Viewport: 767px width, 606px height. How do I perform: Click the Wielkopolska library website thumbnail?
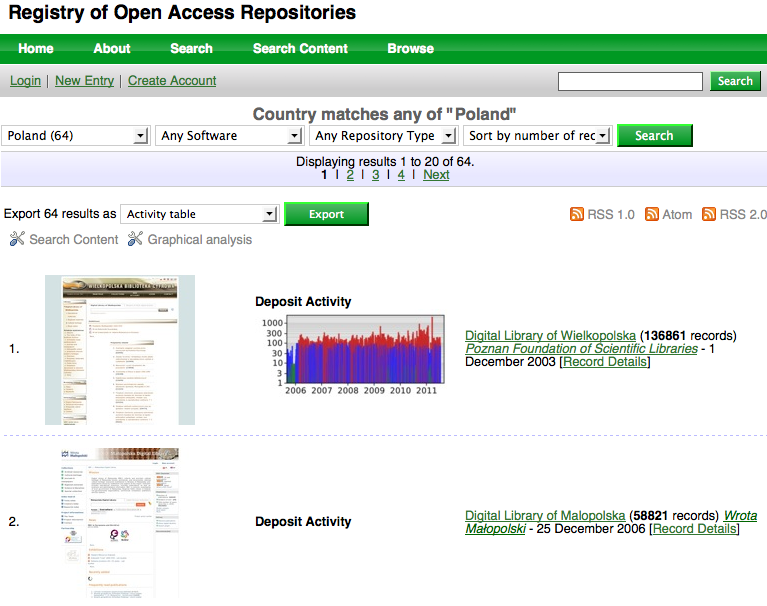(x=120, y=350)
